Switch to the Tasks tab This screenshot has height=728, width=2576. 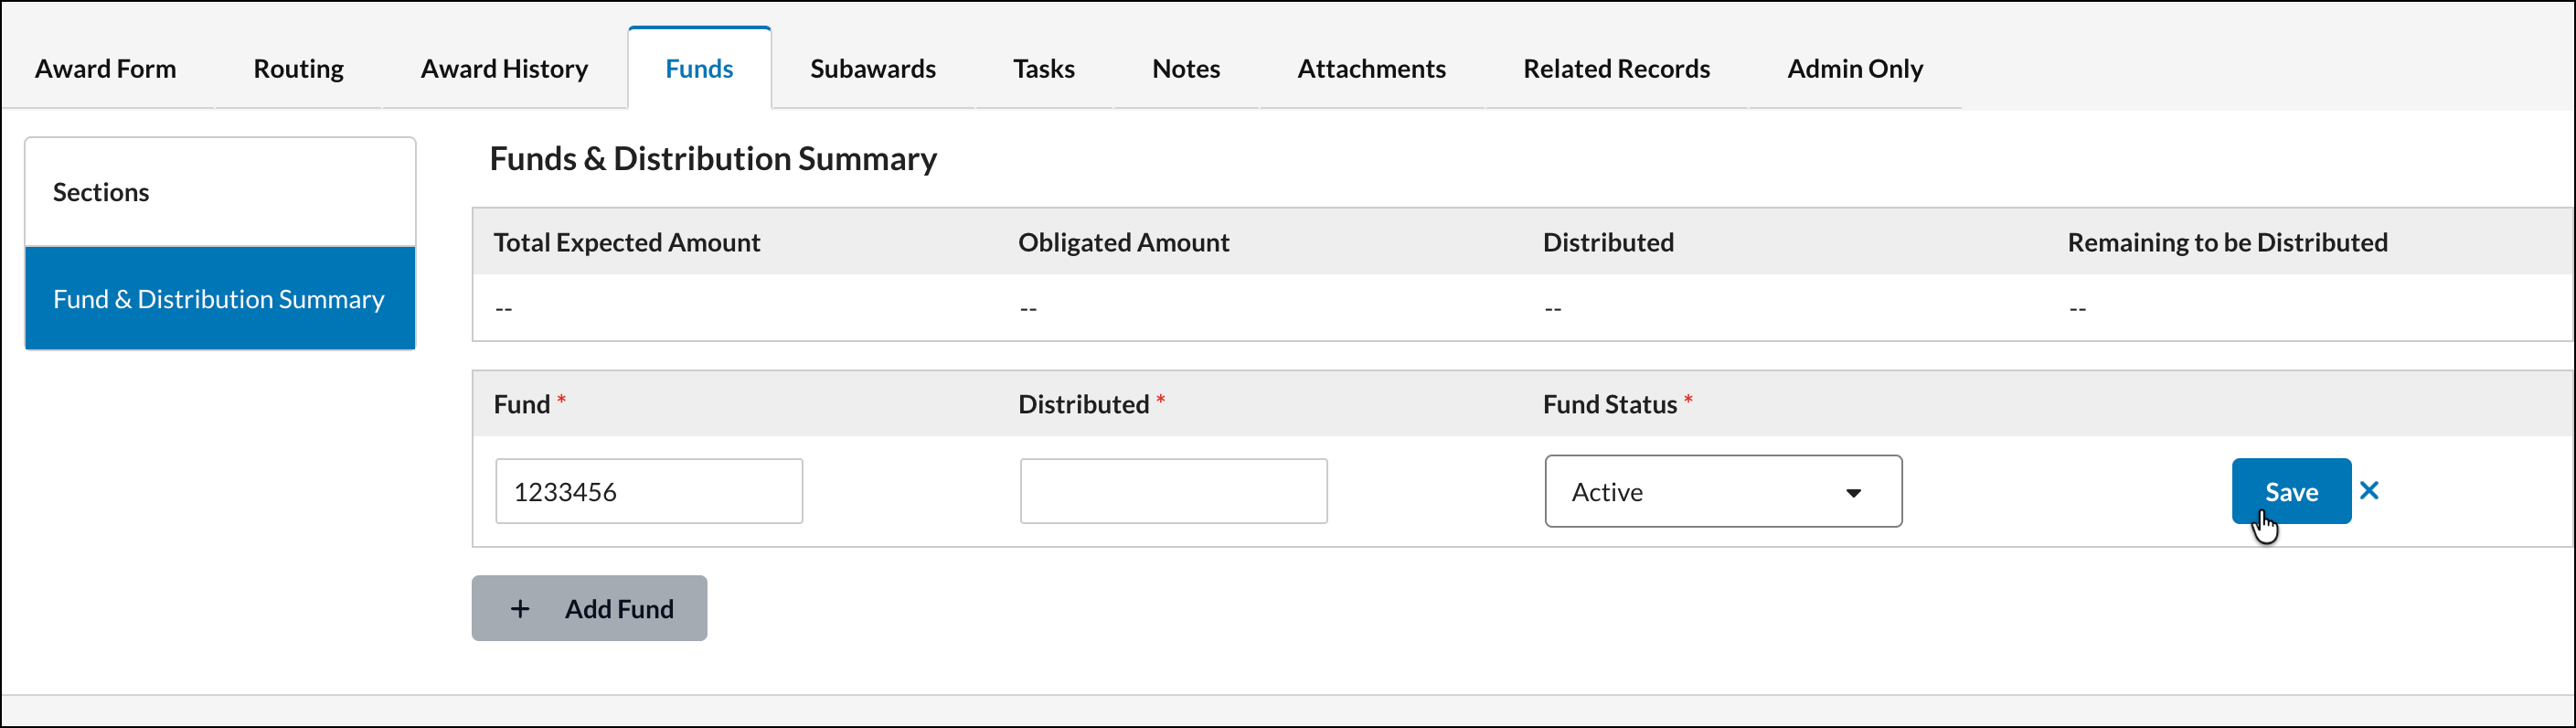coord(1043,68)
